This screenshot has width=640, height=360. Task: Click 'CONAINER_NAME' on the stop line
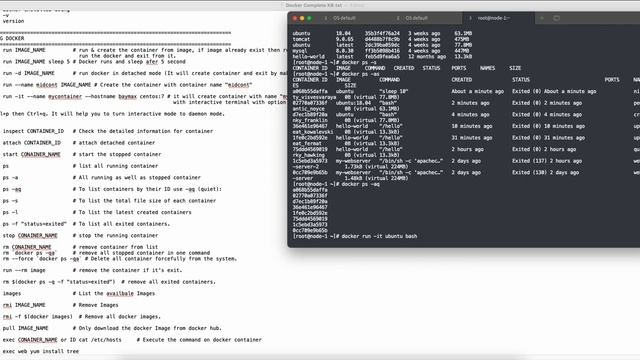click(x=38, y=236)
